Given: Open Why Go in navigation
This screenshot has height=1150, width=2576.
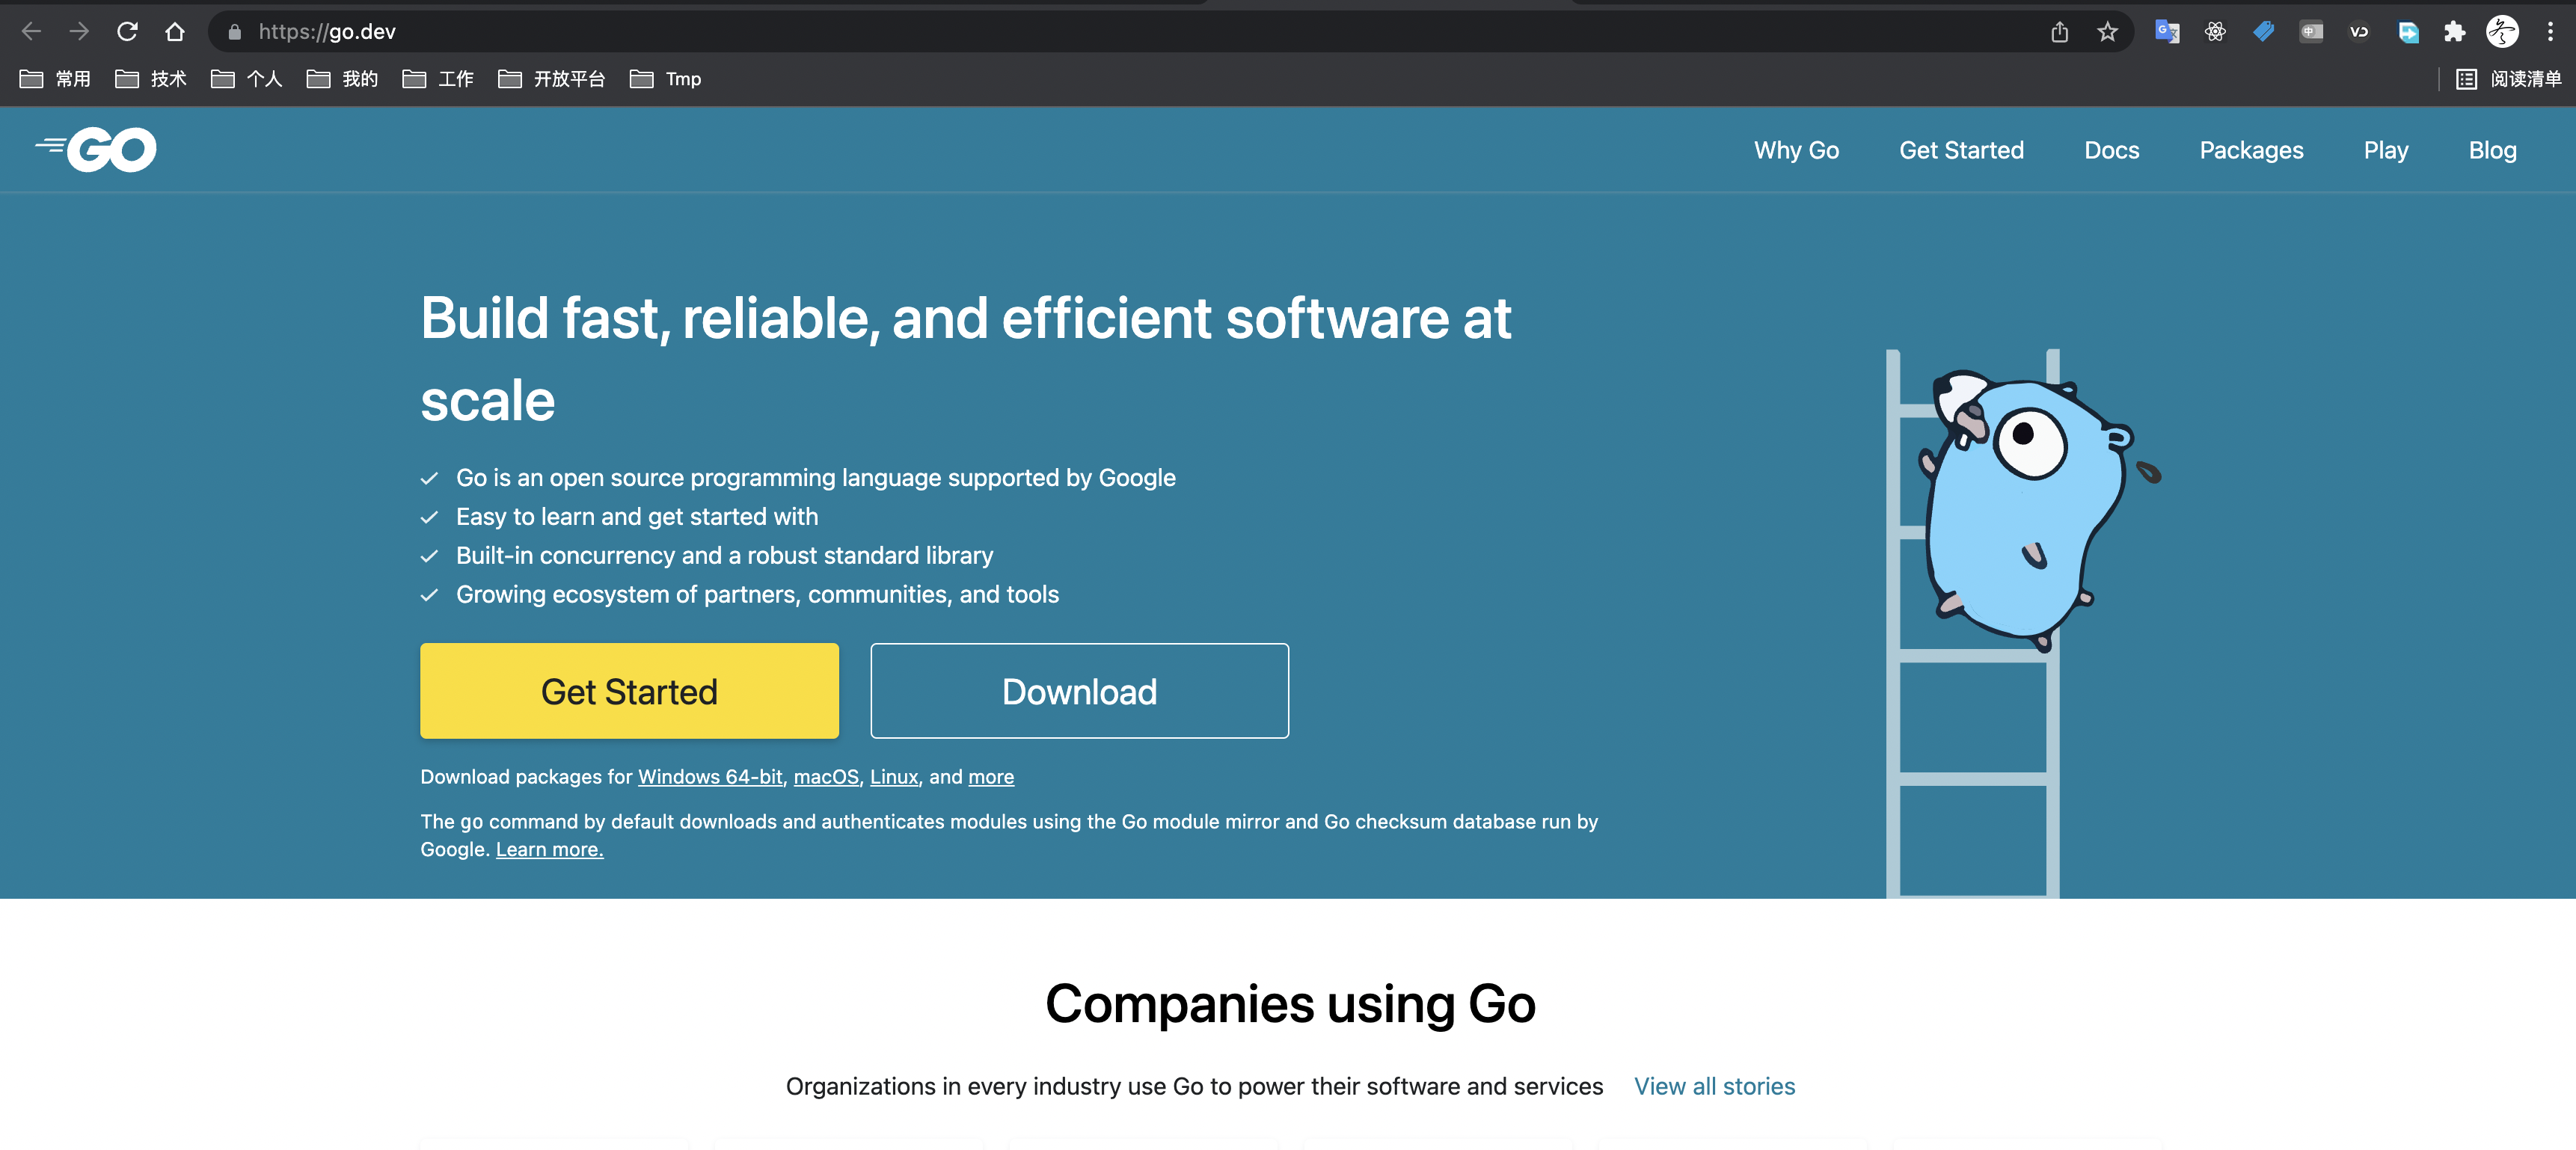Looking at the screenshot, I should (1796, 150).
